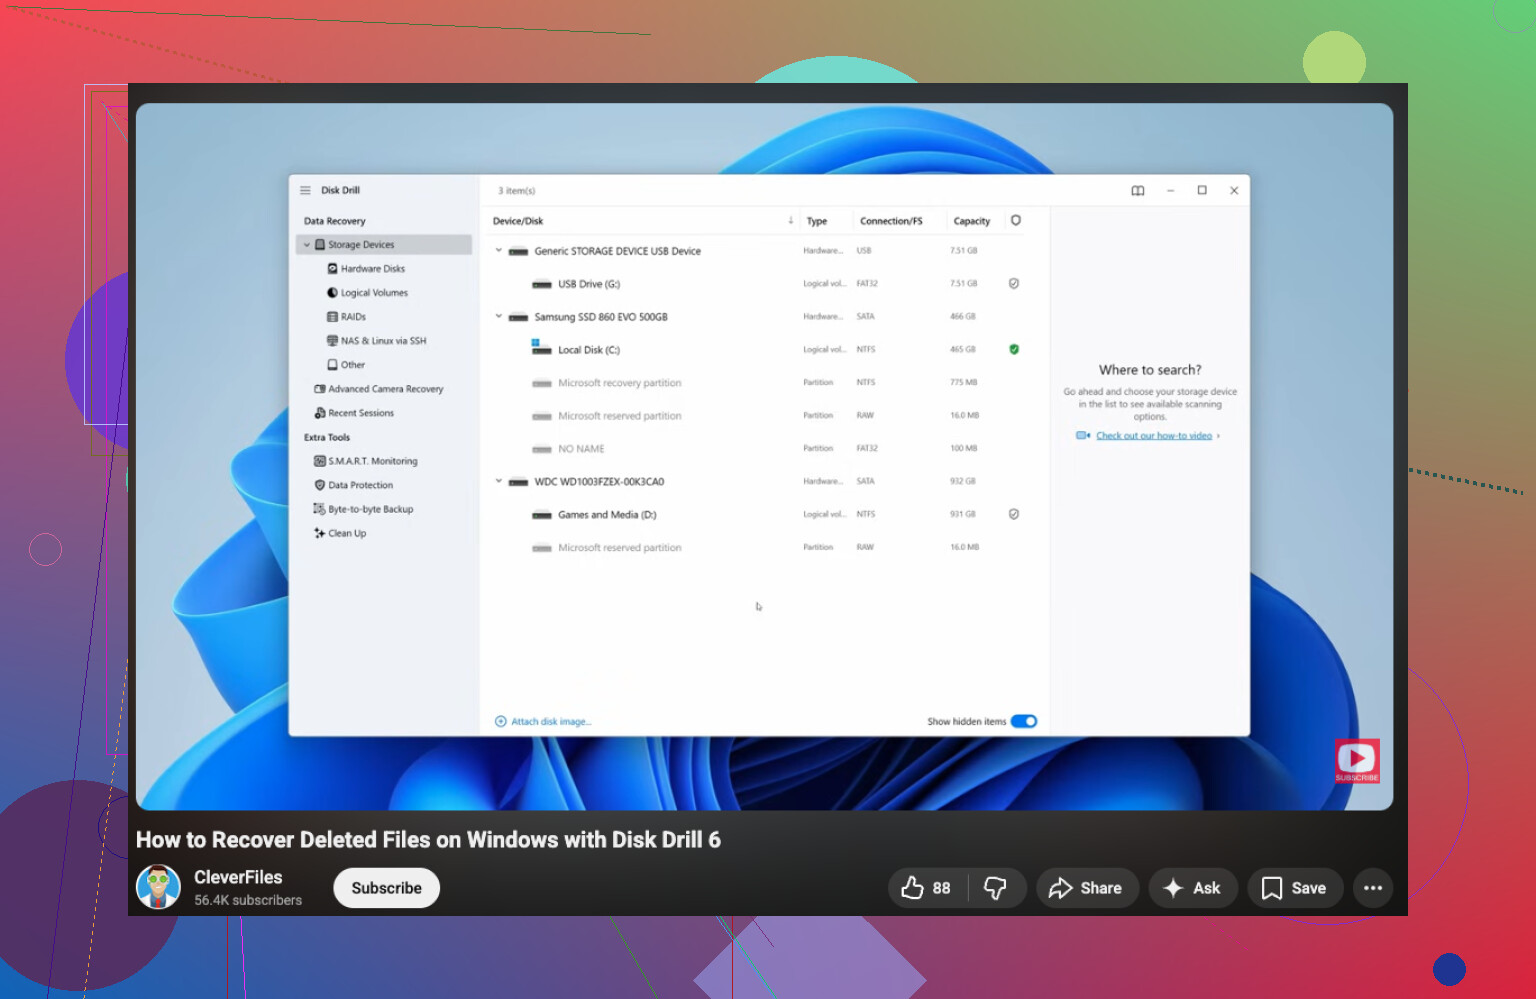Open Recent Sessions

coord(354,413)
